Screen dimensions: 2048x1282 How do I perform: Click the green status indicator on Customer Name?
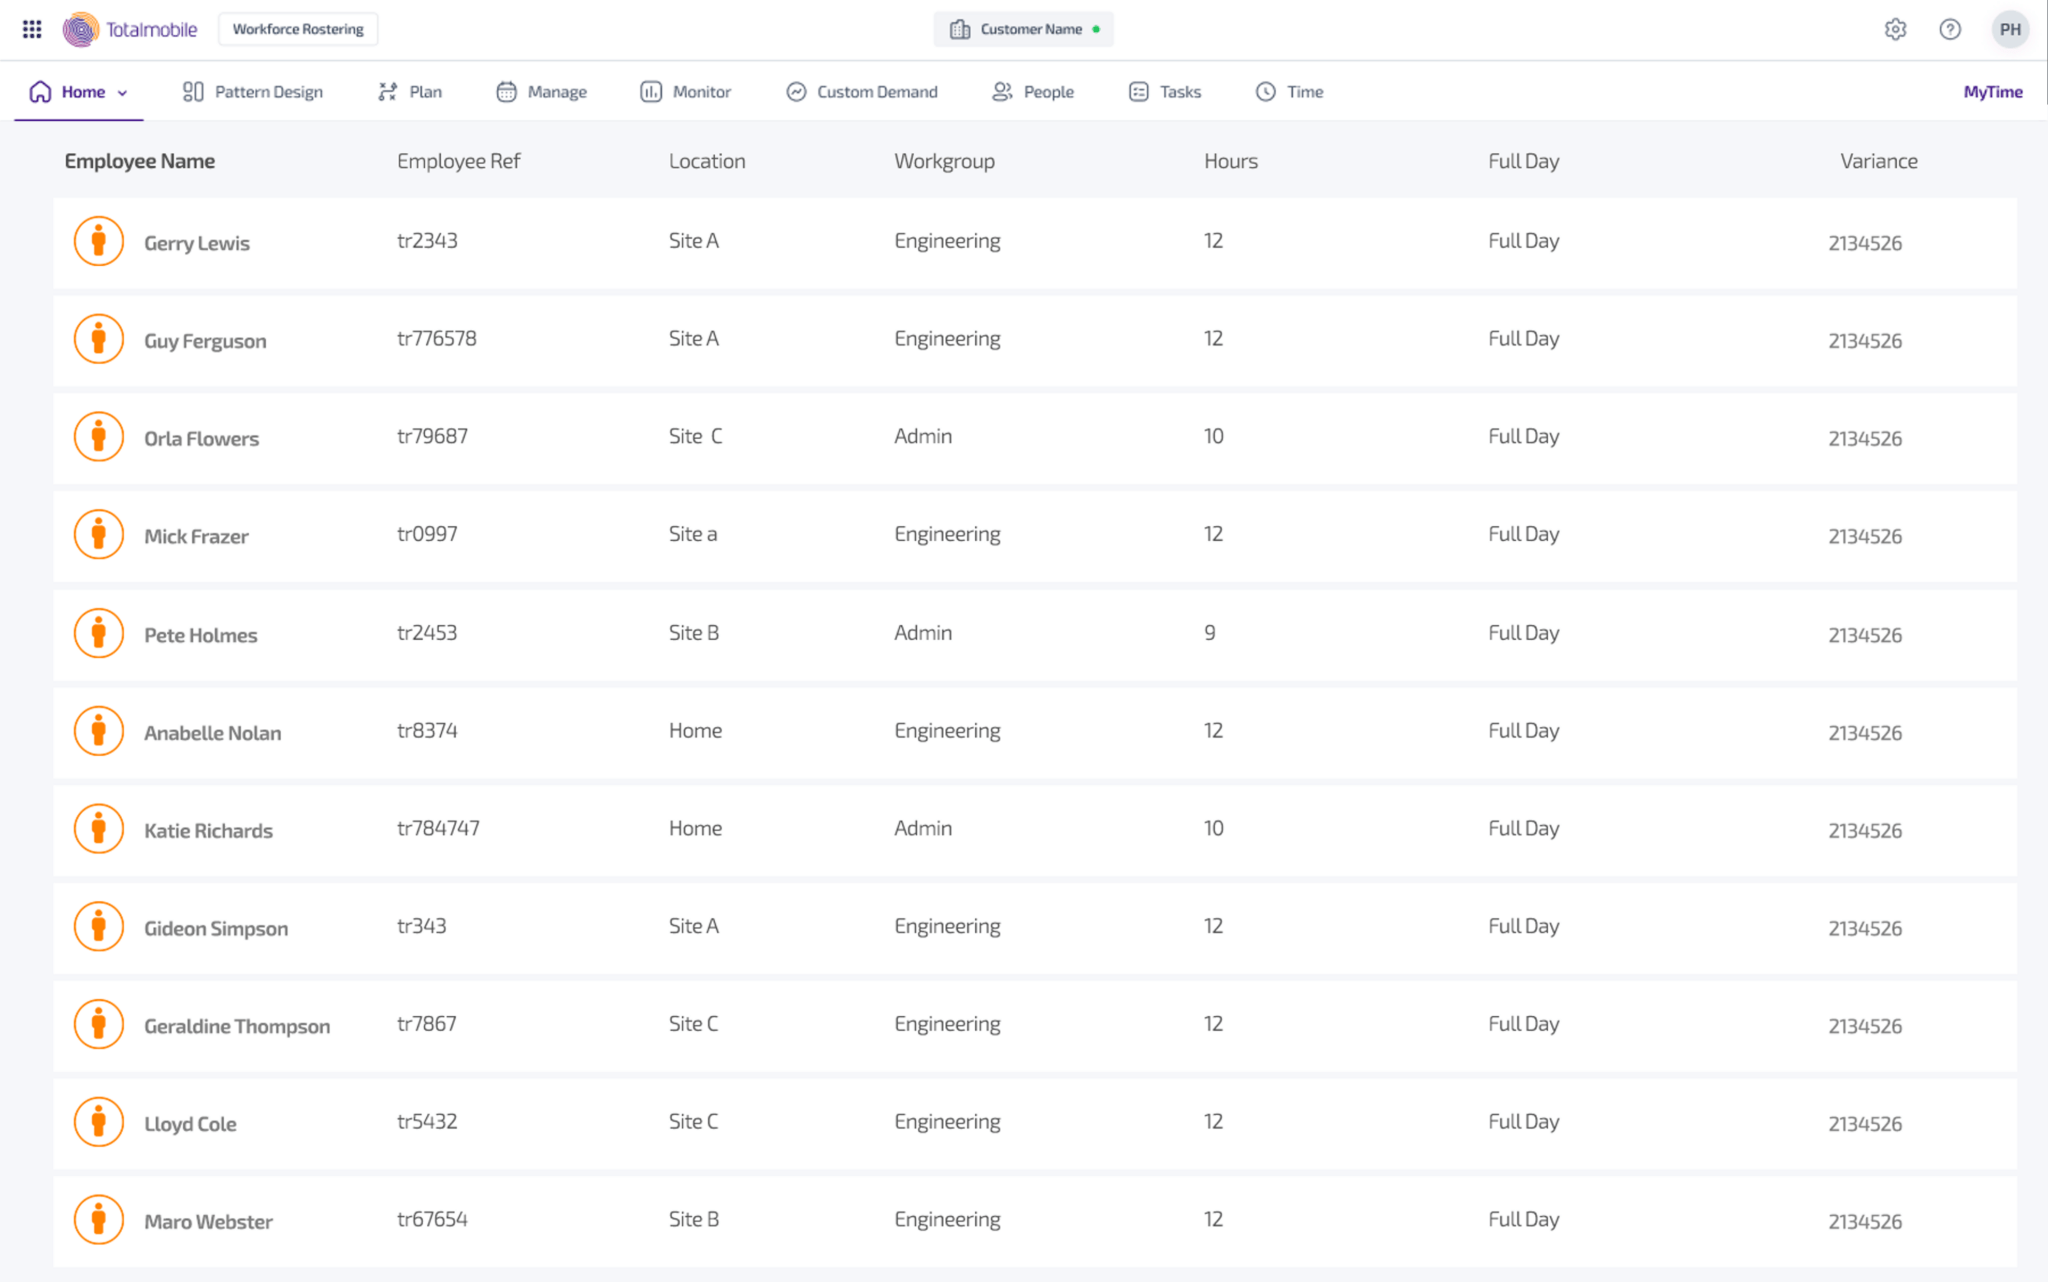coord(1096,29)
